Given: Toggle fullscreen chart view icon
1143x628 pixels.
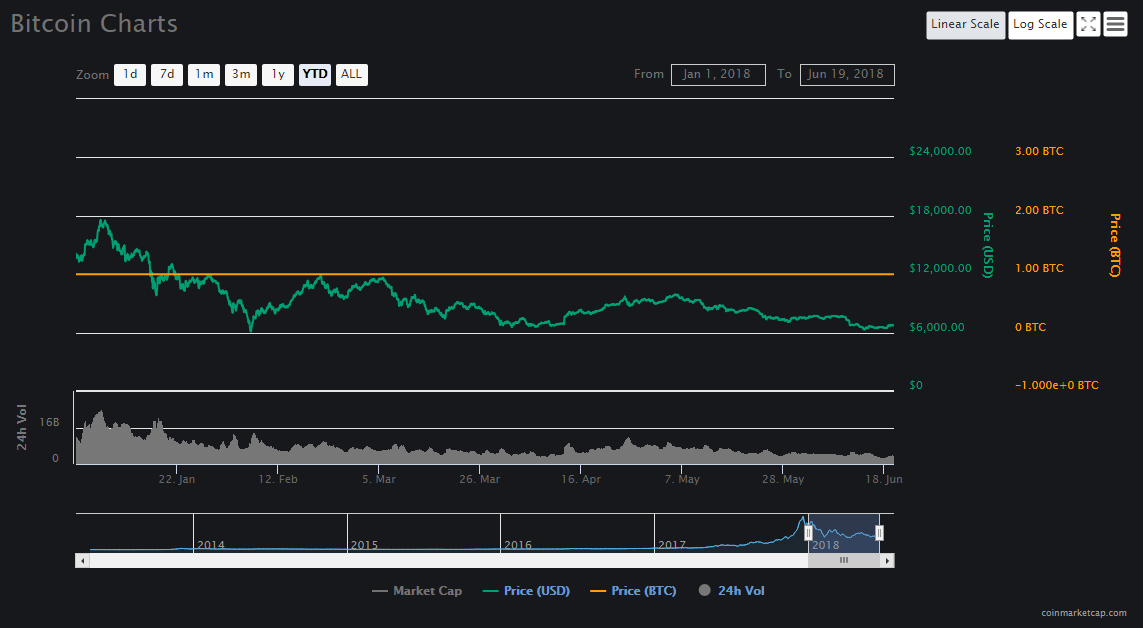Looking at the screenshot, I should point(1088,25).
